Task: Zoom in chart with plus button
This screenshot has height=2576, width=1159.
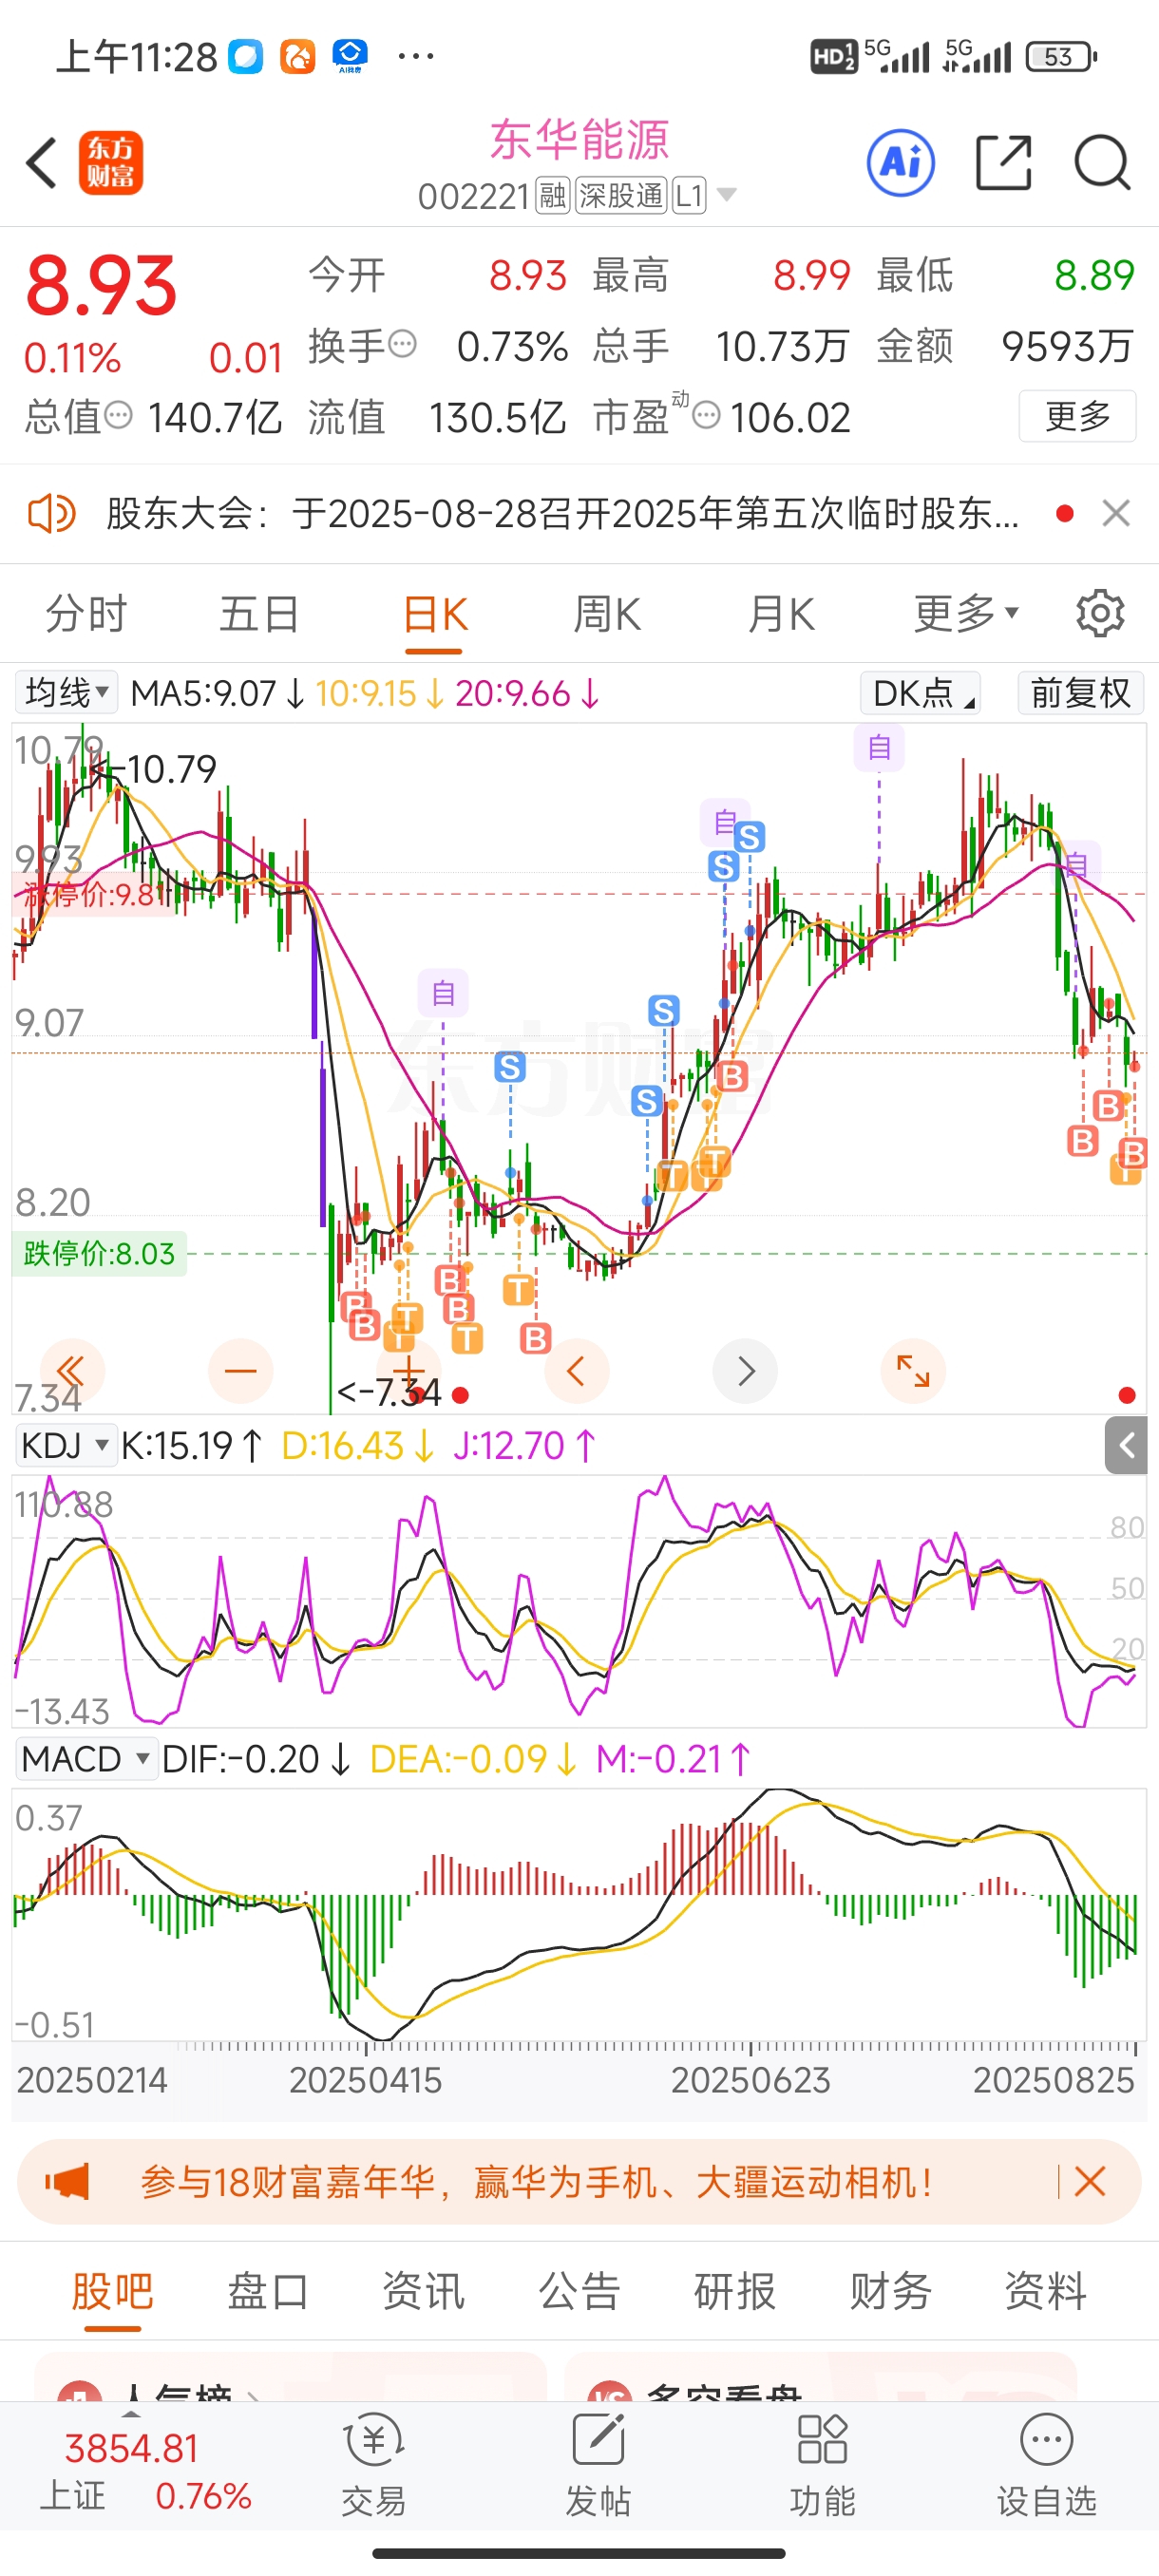Action: [408, 1371]
